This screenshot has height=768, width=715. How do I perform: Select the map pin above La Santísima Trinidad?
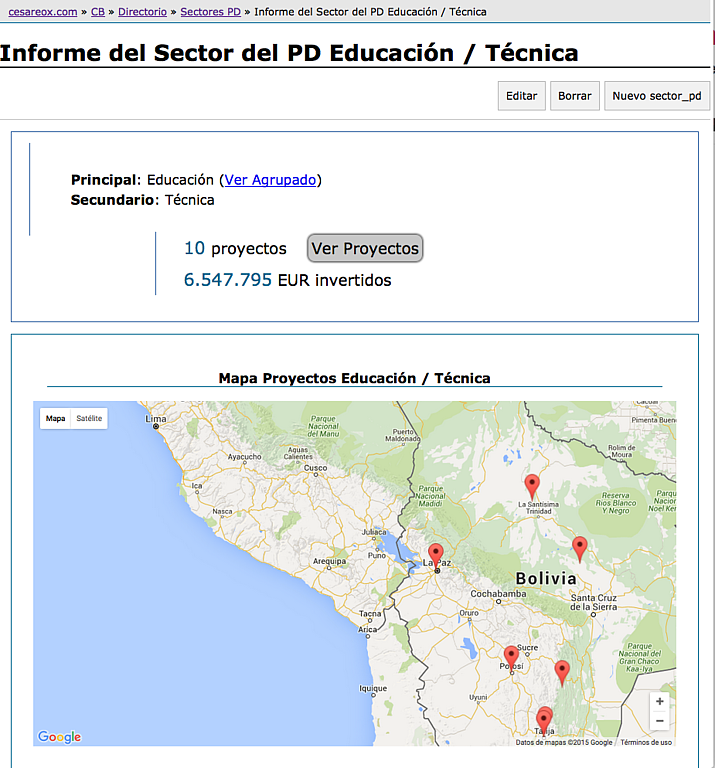[532, 485]
